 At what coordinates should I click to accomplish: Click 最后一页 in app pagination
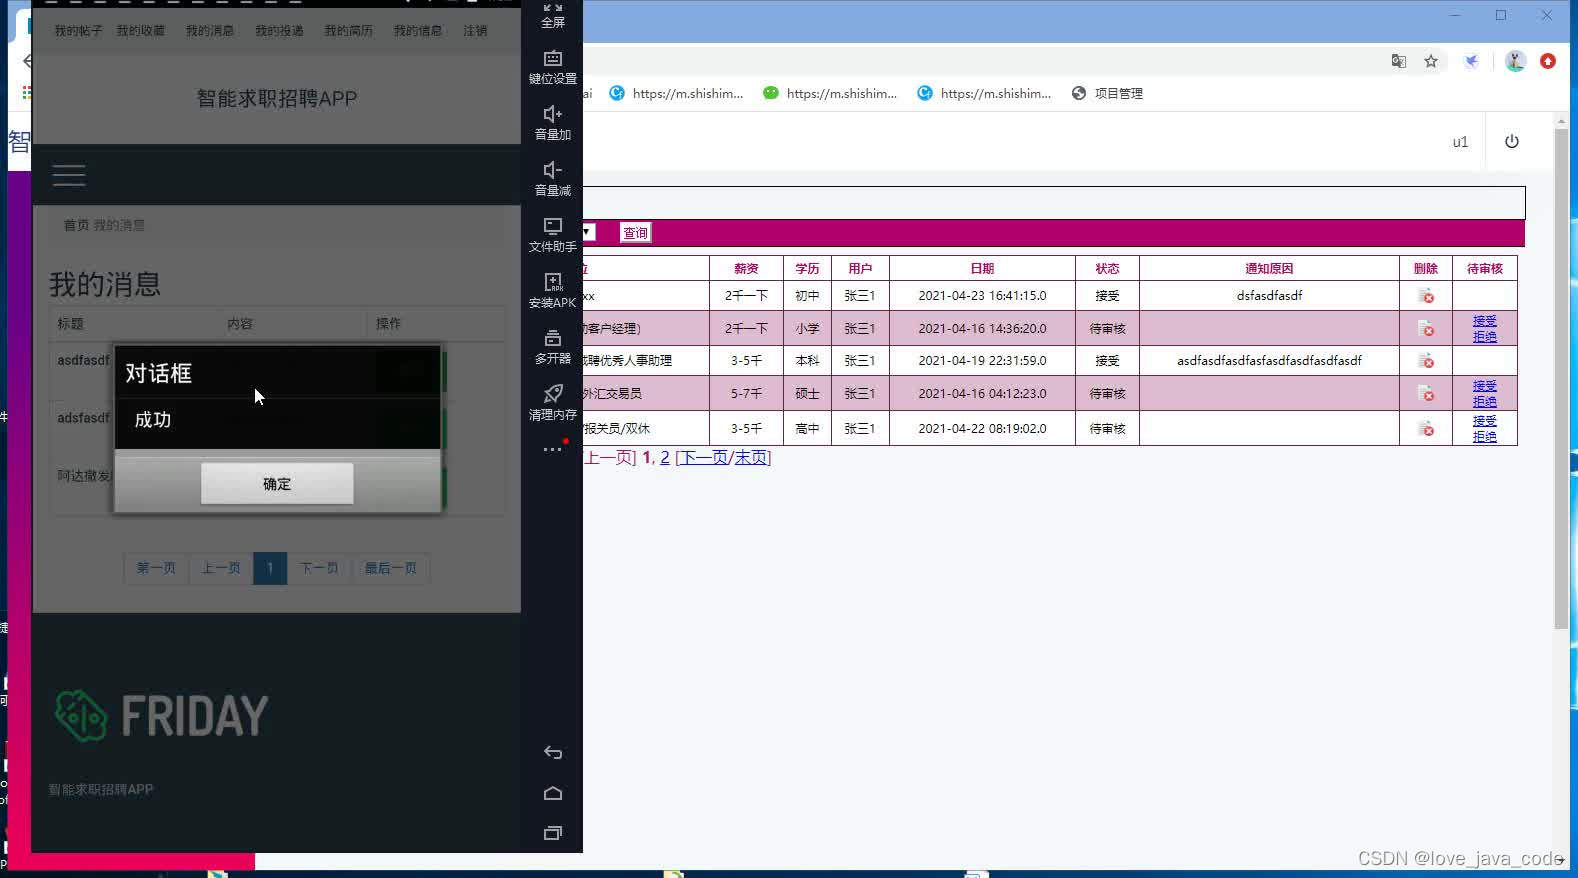click(x=390, y=568)
